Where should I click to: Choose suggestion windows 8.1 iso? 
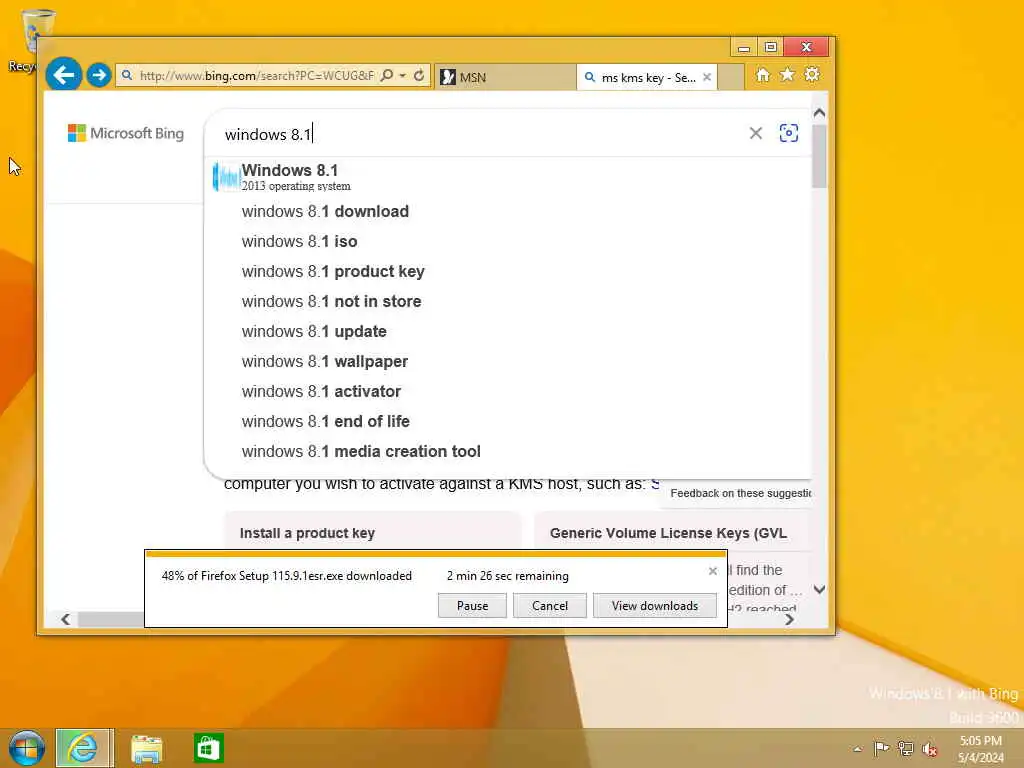[508, 242]
